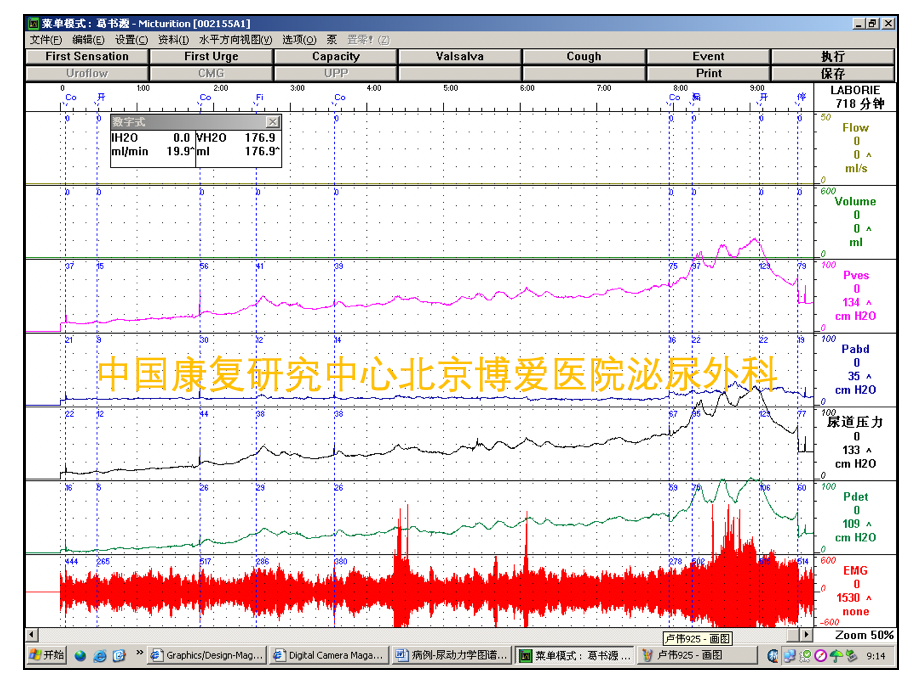This screenshot has height=682, width=912.
Task: Click the Zoom 50% indicator
Action: 864,635
